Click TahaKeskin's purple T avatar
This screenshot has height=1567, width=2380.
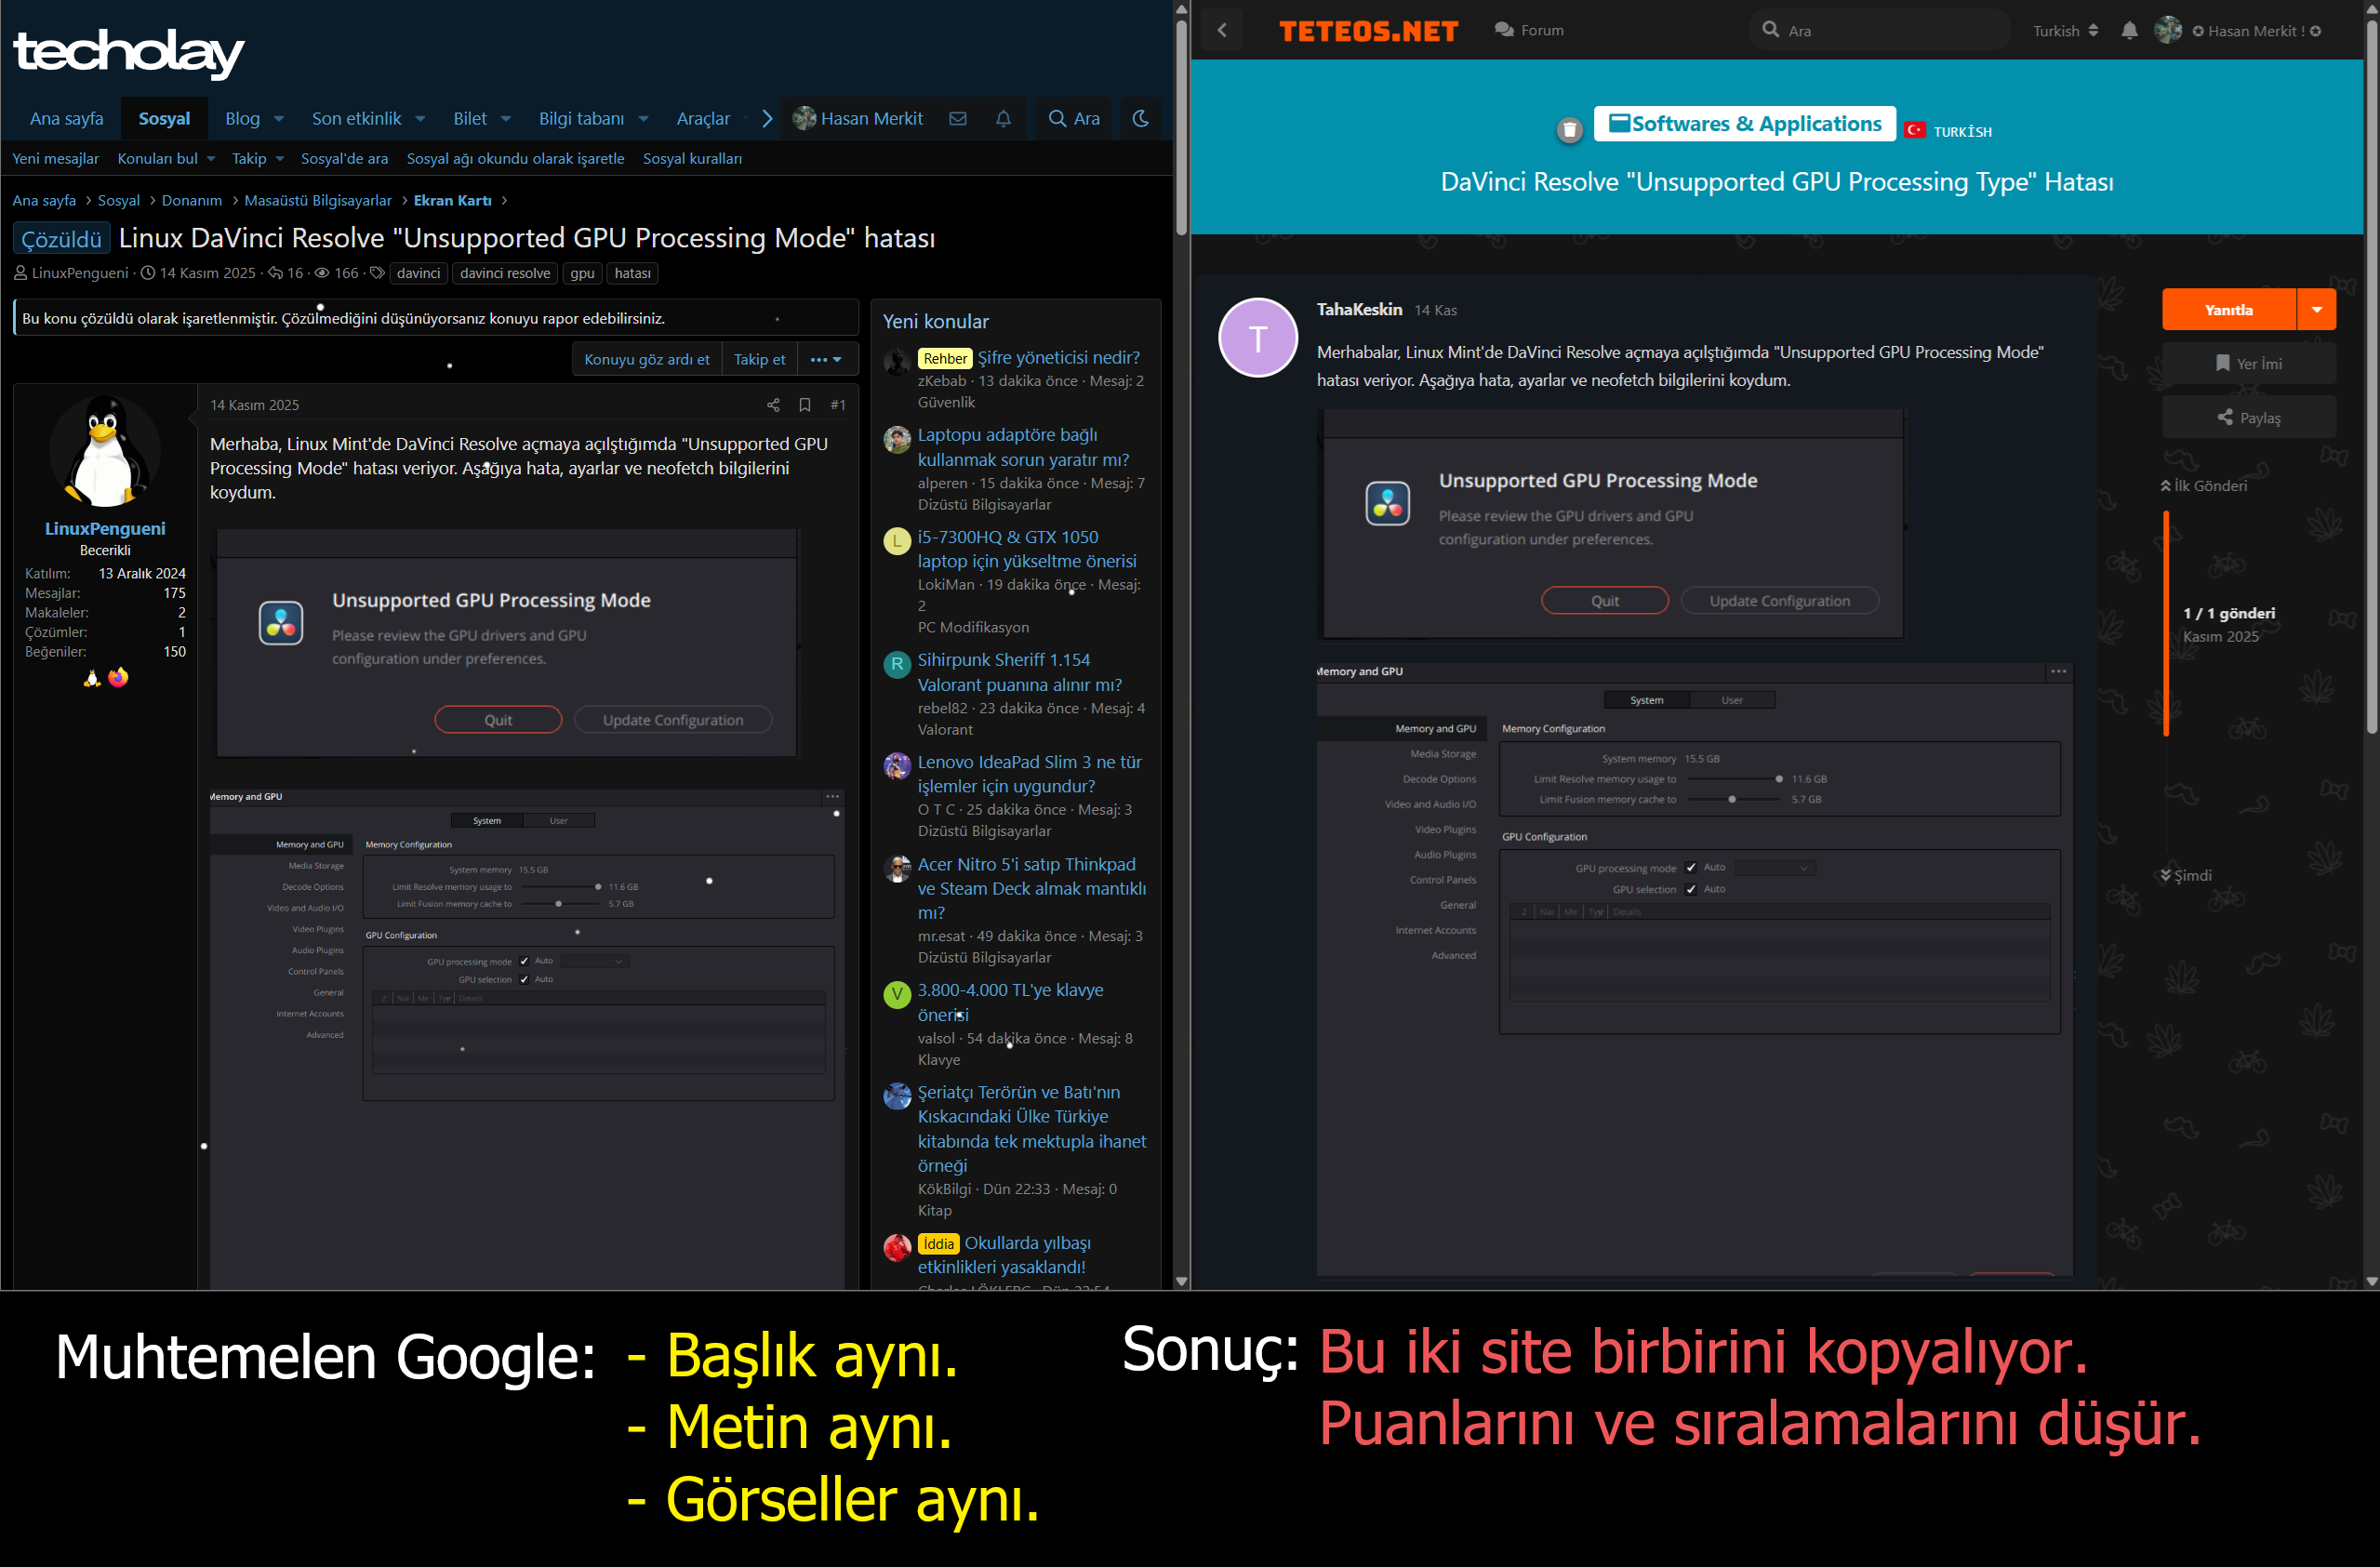pyautogui.click(x=1257, y=338)
